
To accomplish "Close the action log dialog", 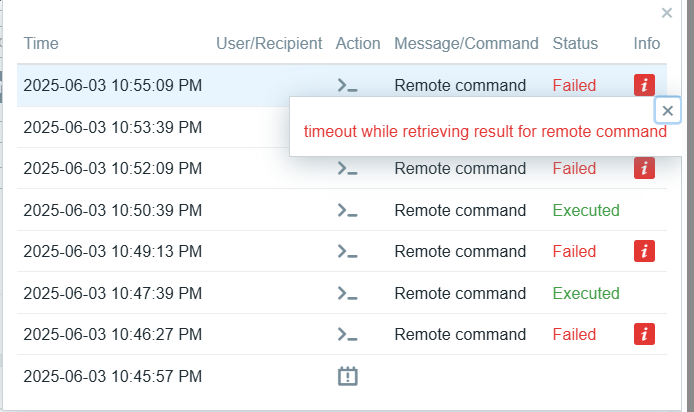I will [667, 13].
